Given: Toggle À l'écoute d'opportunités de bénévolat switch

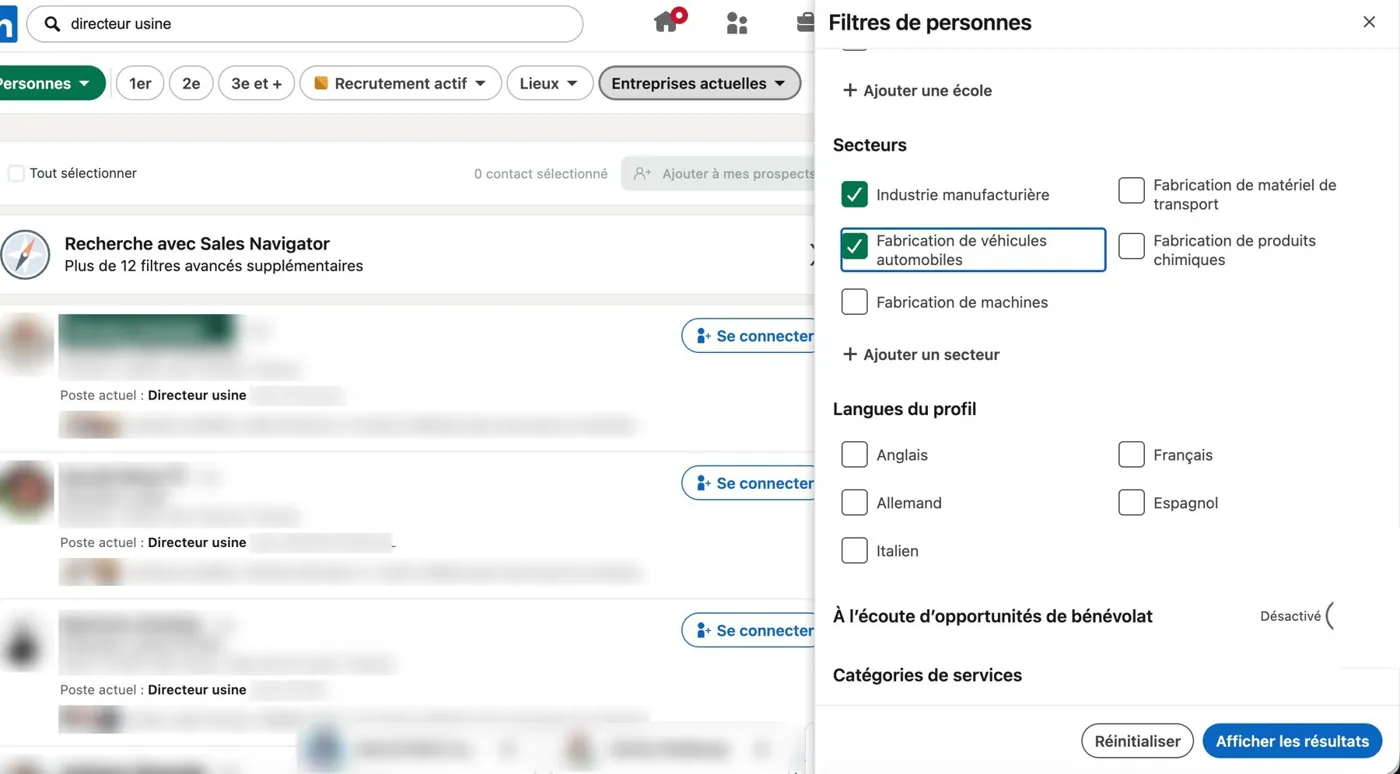Looking at the screenshot, I should (1330, 616).
